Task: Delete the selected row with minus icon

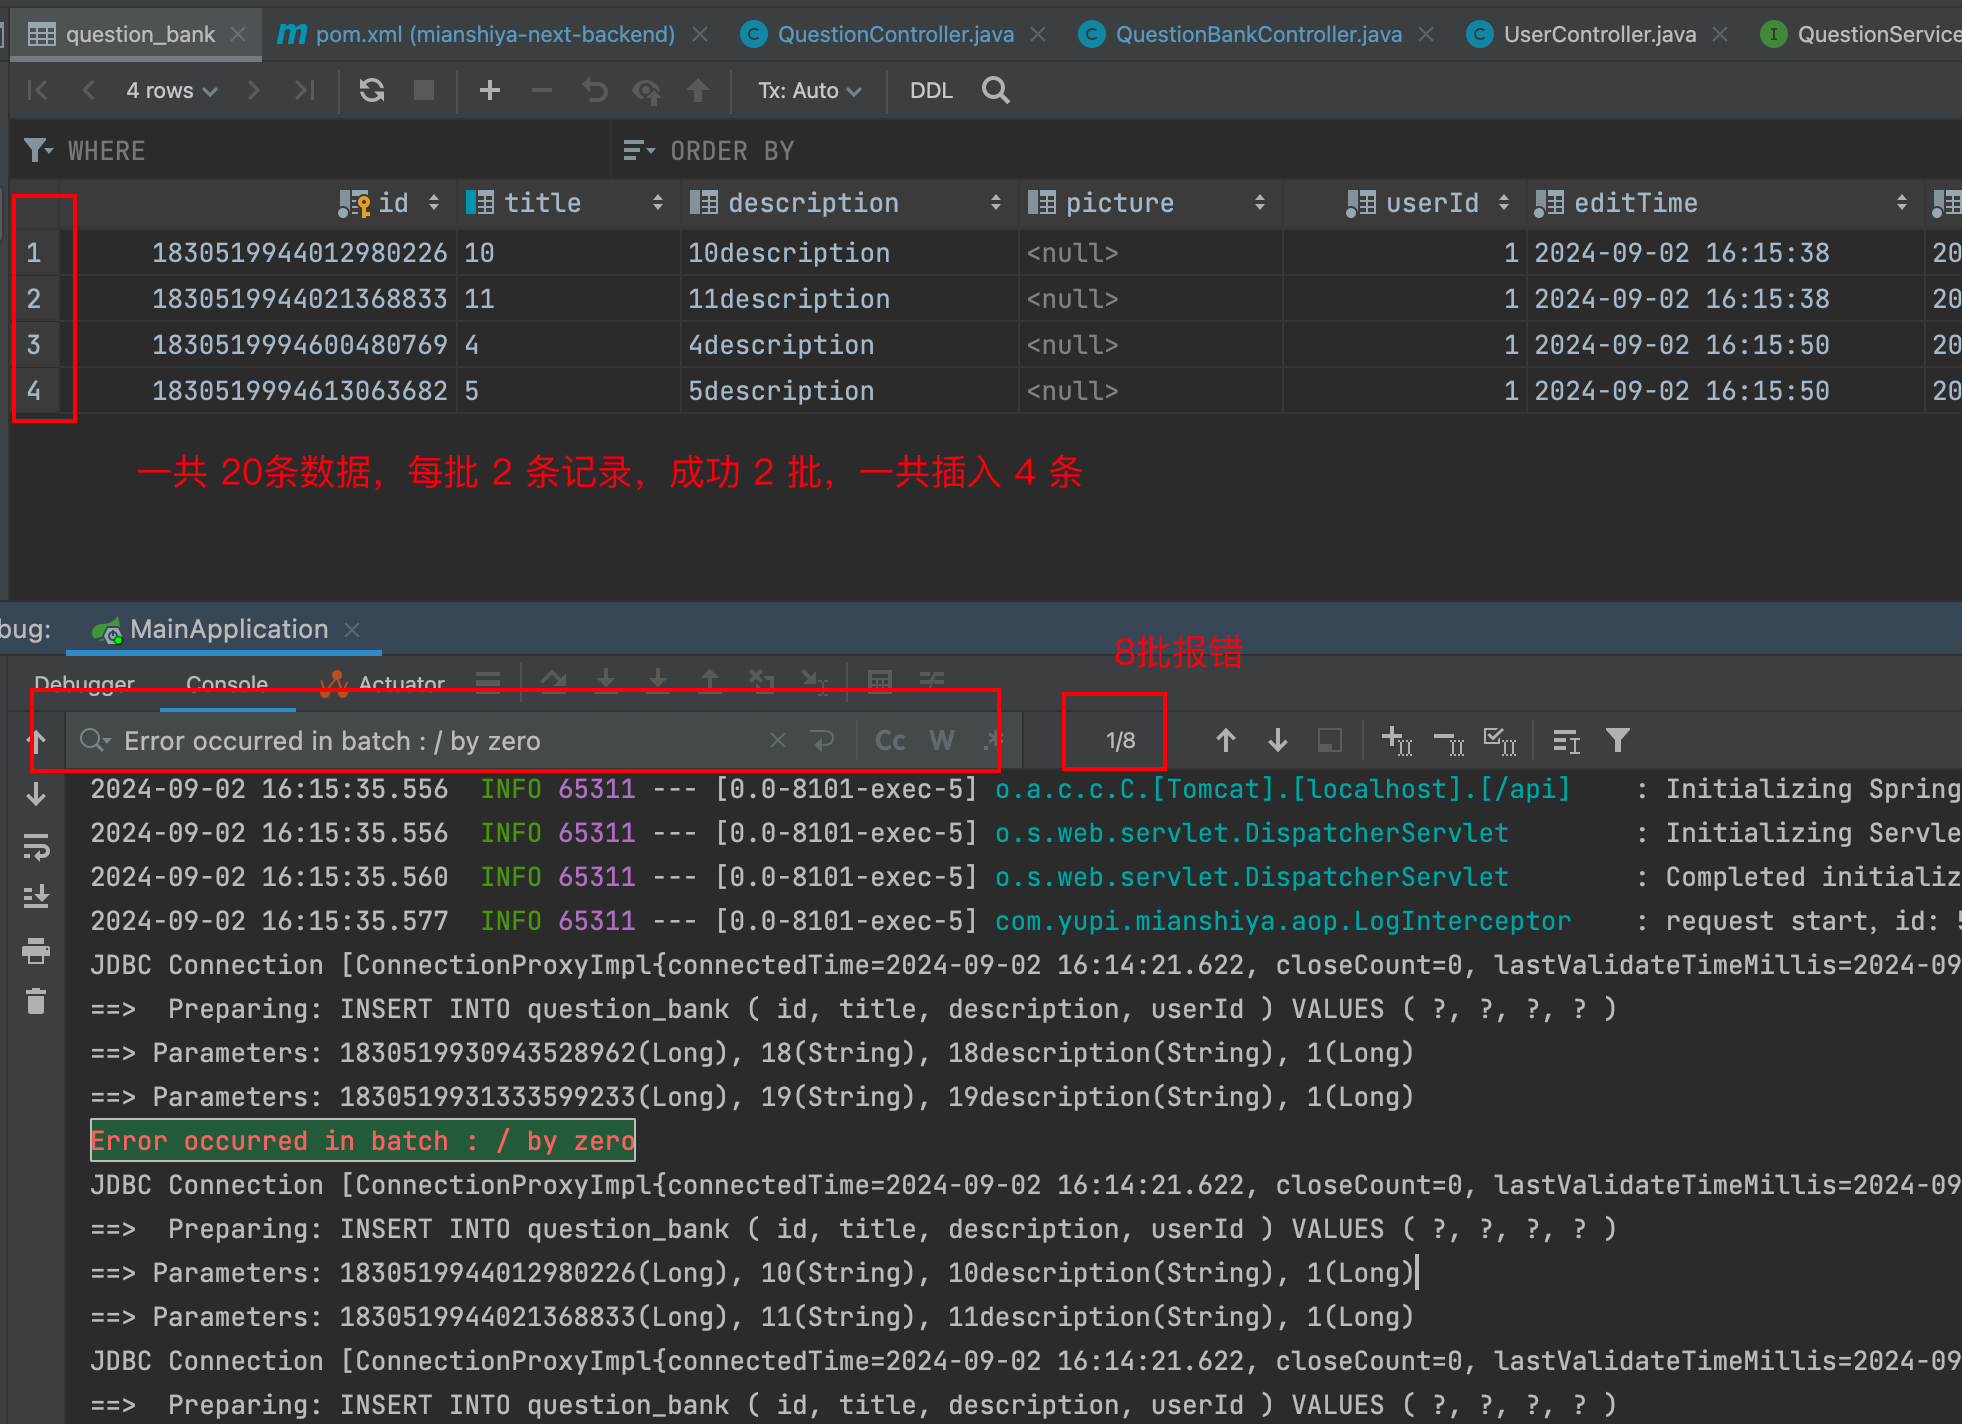Action: click(x=542, y=91)
